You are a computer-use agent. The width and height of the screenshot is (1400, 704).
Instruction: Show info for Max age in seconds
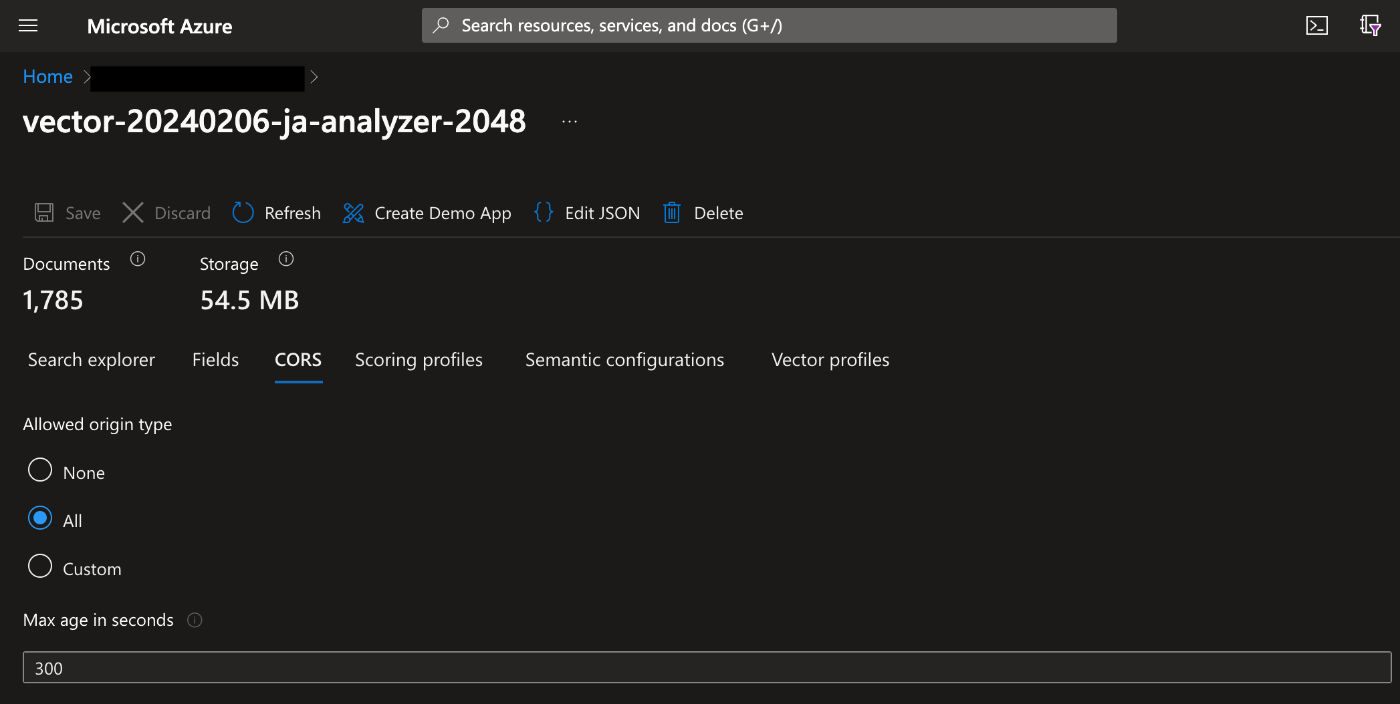click(195, 620)
